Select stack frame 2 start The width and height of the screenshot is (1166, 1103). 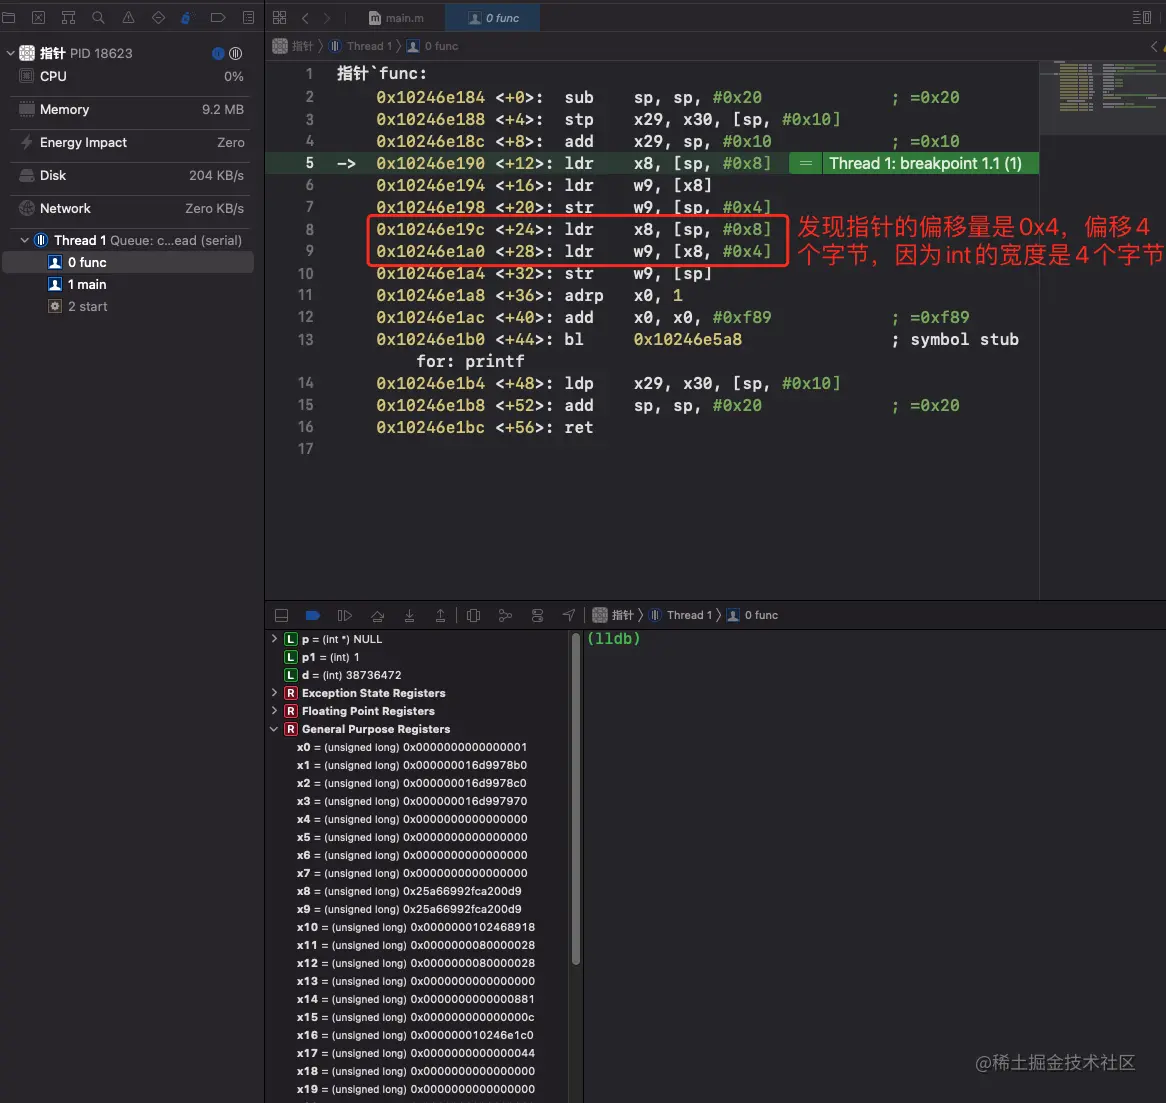coord(128,306)
